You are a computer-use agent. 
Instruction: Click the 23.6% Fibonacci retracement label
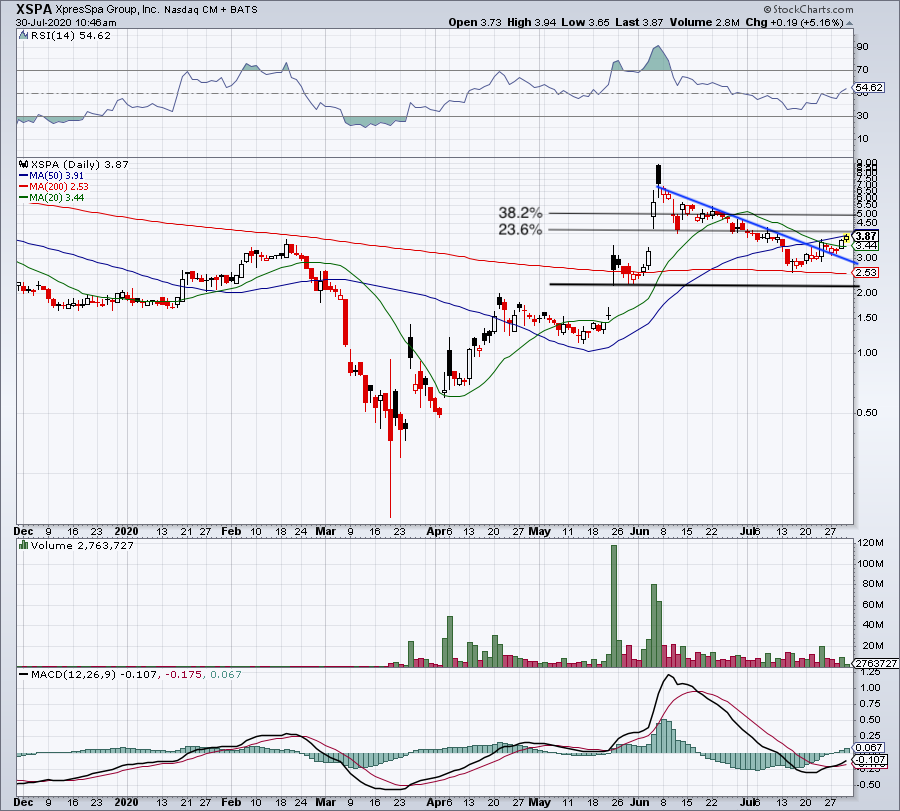520,230
